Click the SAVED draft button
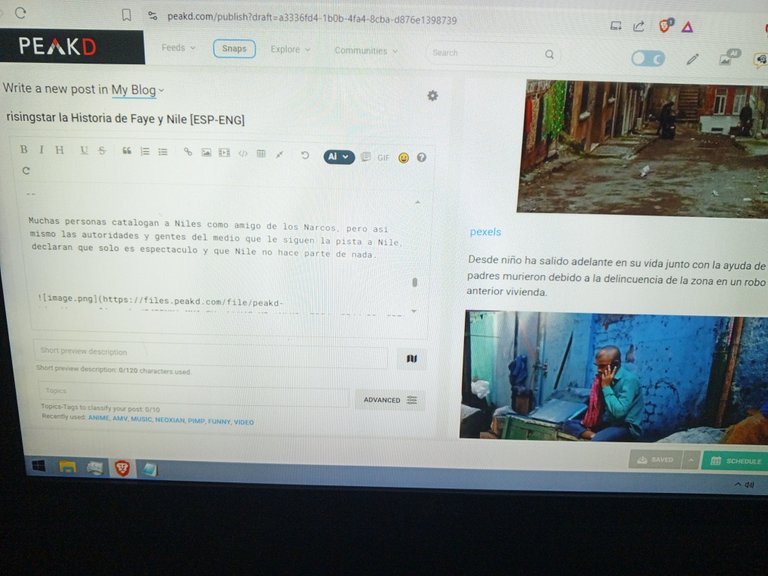Viewport: 768px width, 576px height. pyautogui.click(x=655, y=459)
